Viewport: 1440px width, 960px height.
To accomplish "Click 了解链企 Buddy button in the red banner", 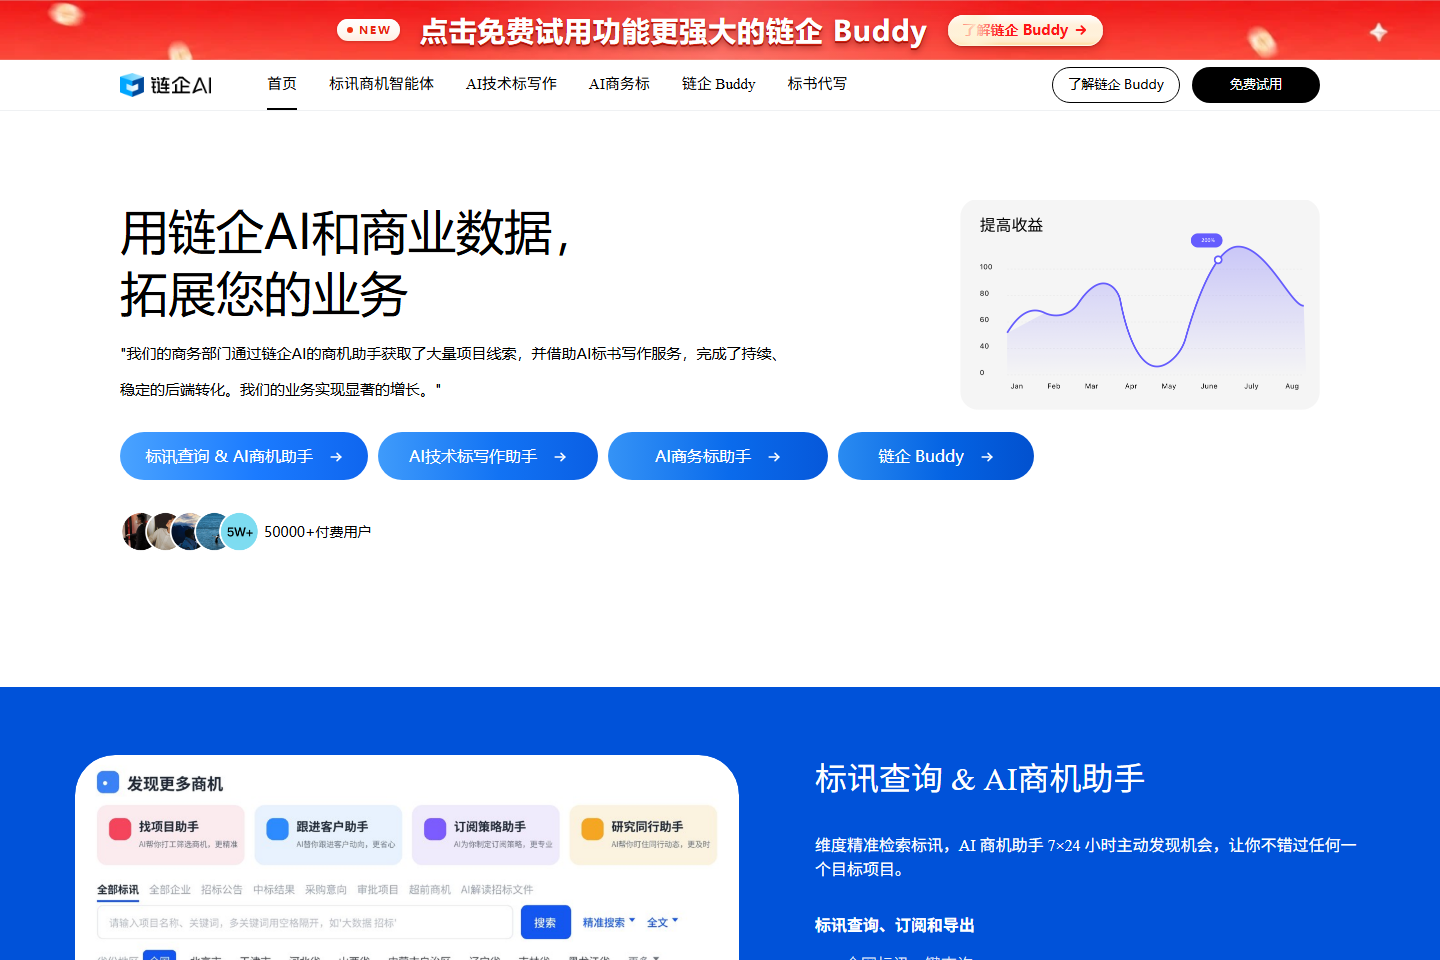I will 1025,30.
